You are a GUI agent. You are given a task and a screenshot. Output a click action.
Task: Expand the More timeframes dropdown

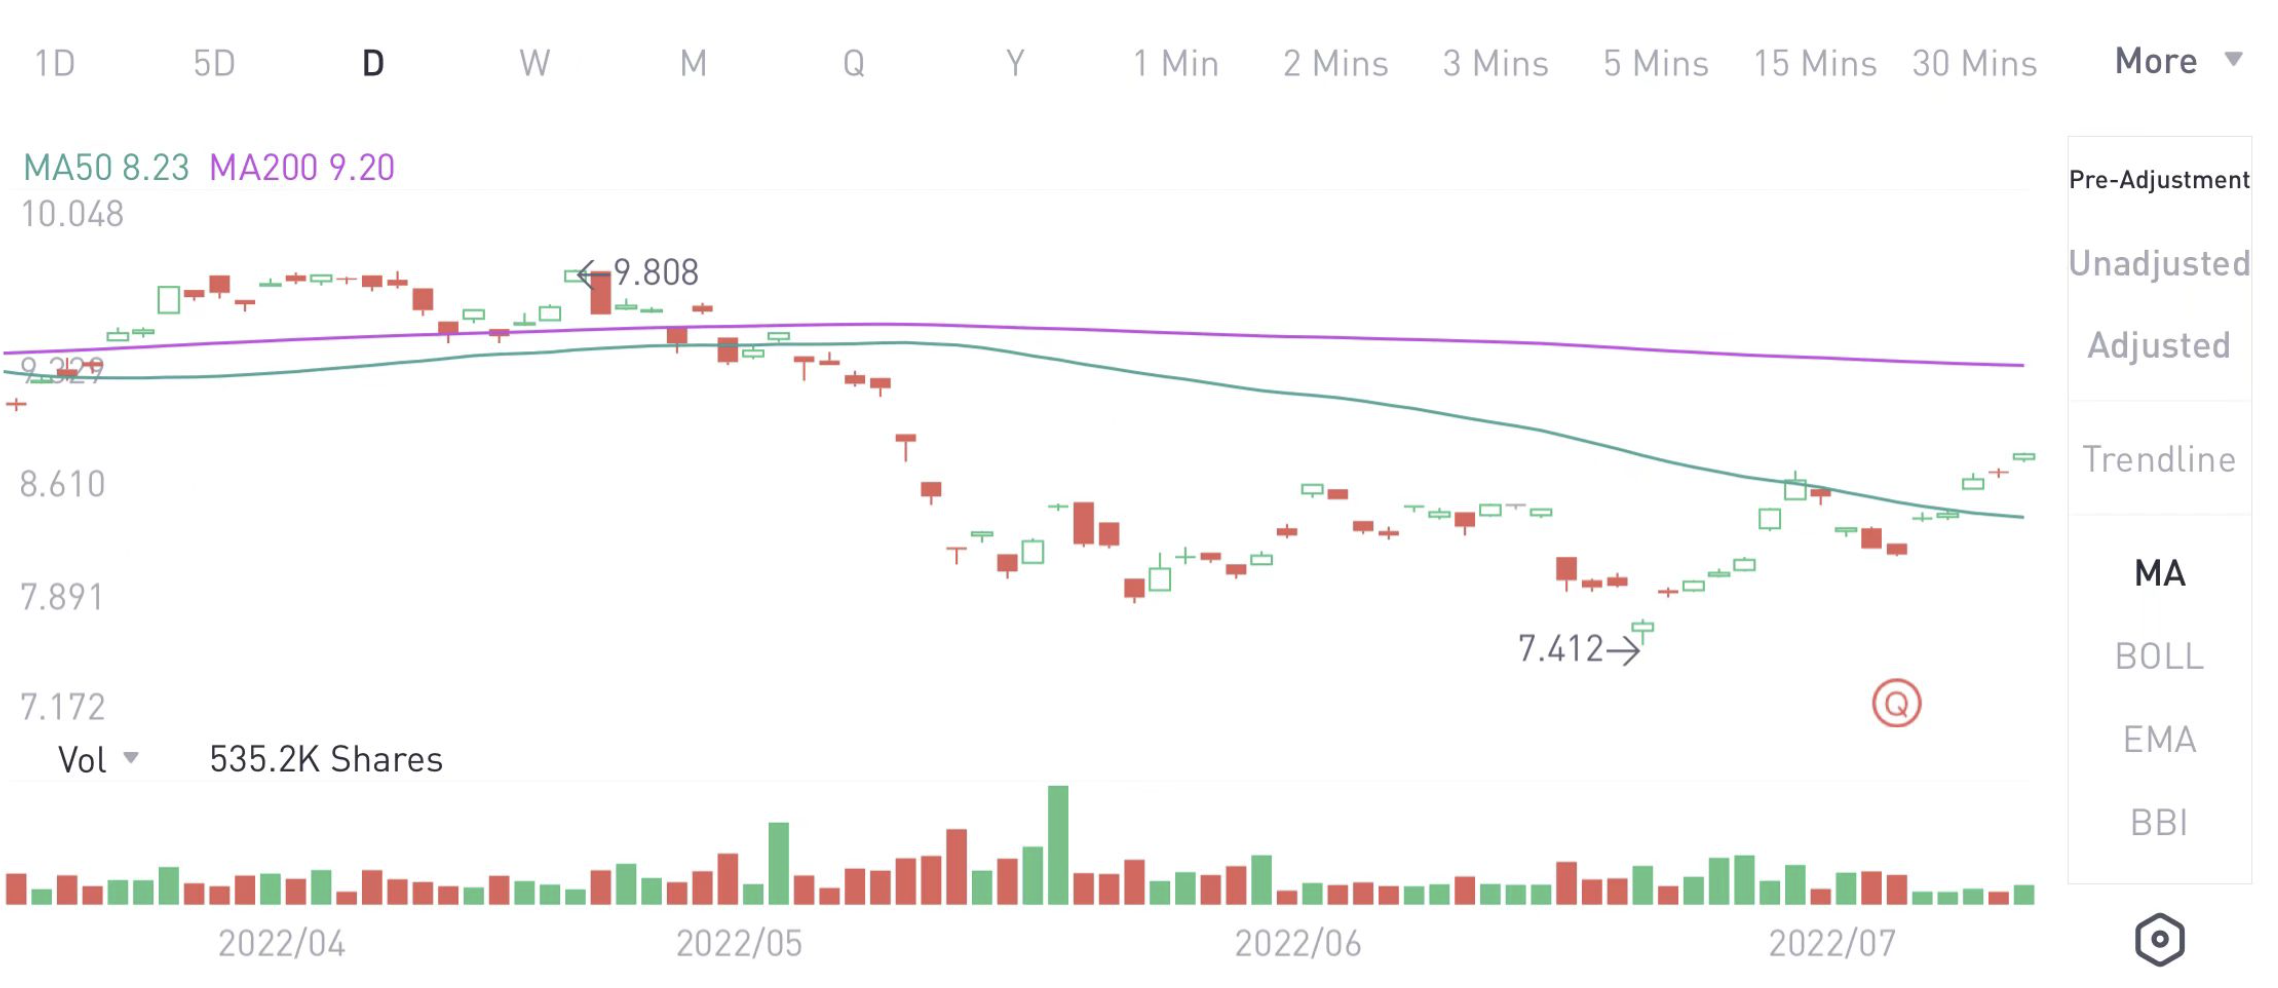[x=2178, y=62]
